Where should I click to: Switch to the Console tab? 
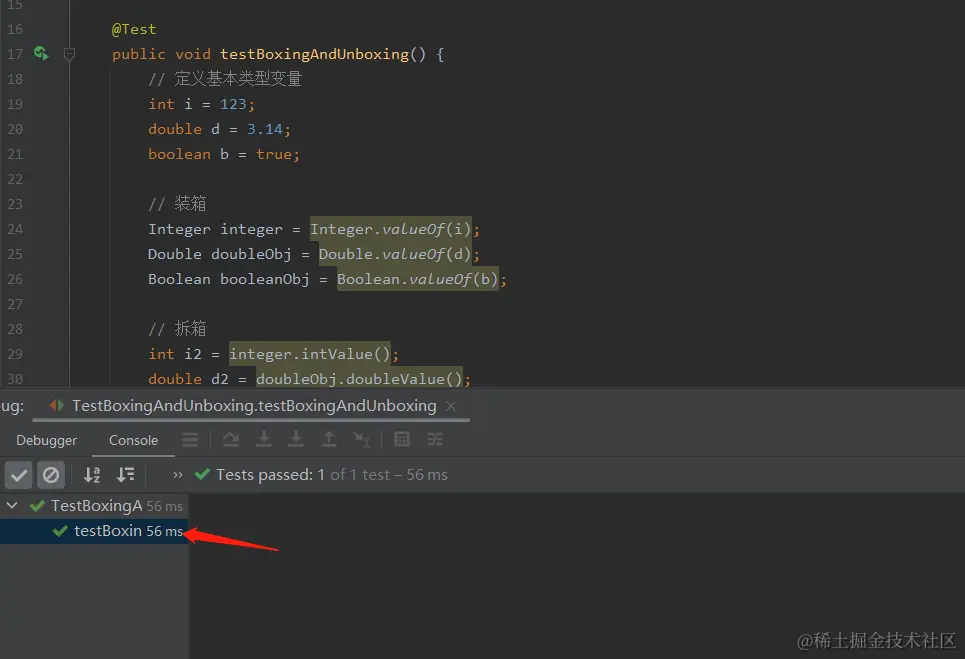pyautogui.click(x=134, y=441)
